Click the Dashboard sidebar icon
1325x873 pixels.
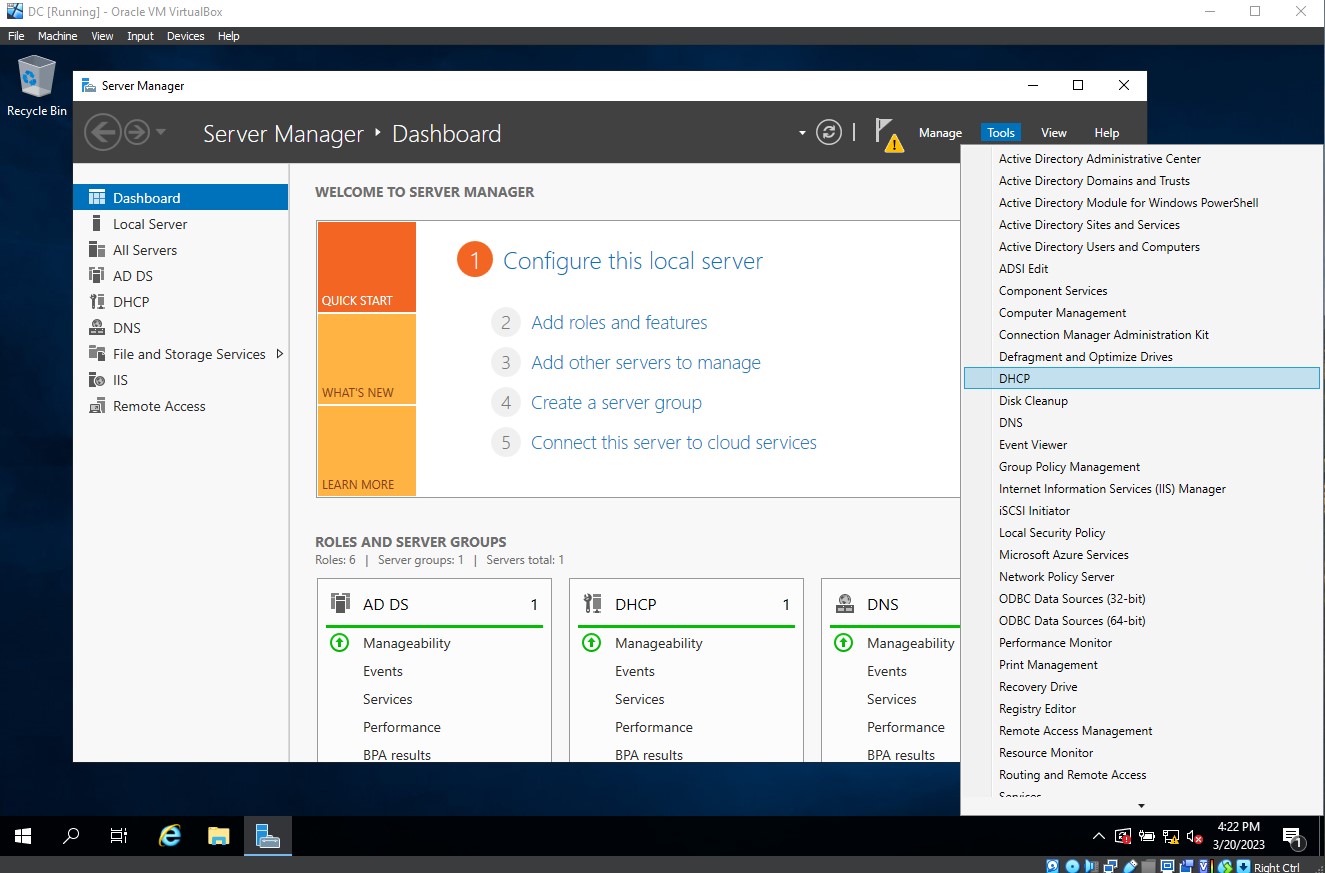(97, 198)
